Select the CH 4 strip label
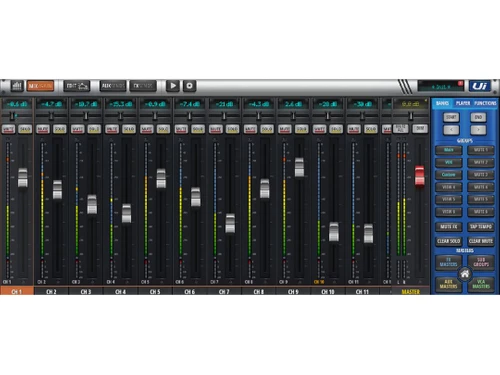The image size is (500, 375). (x=120, y=291)
